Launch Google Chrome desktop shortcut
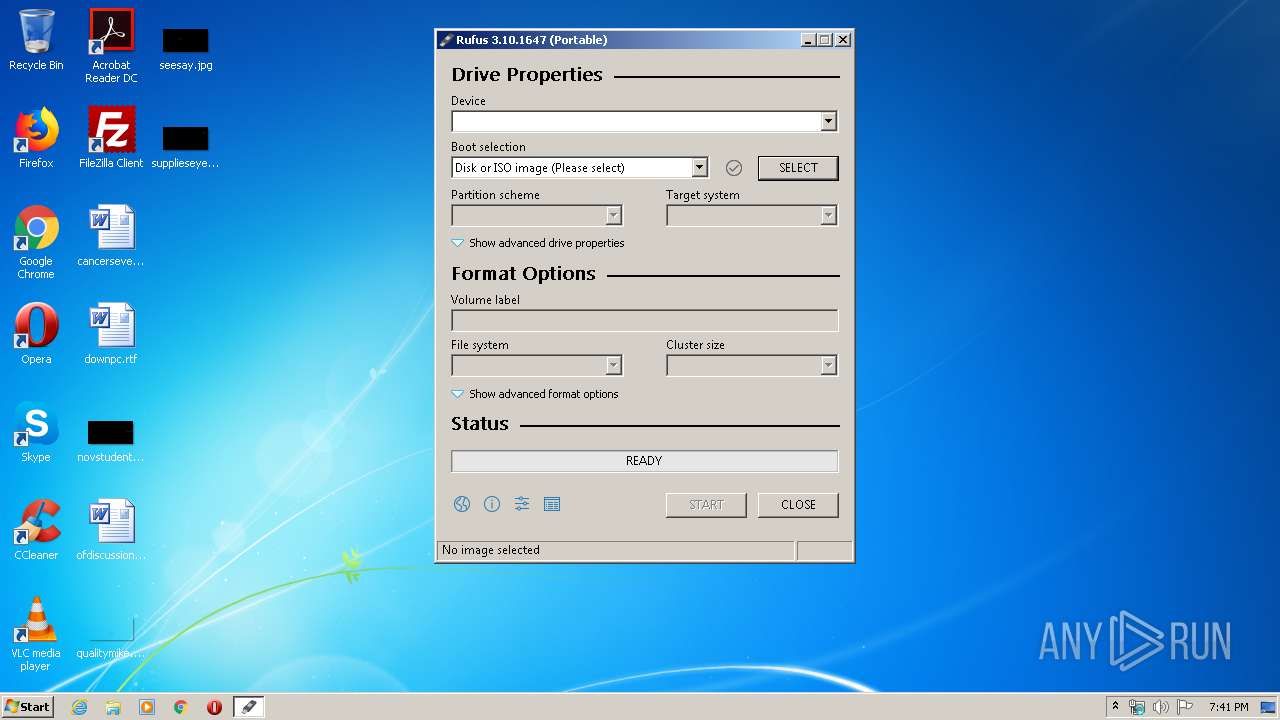Screen dimensions: 1280x720 pos(36,242)
